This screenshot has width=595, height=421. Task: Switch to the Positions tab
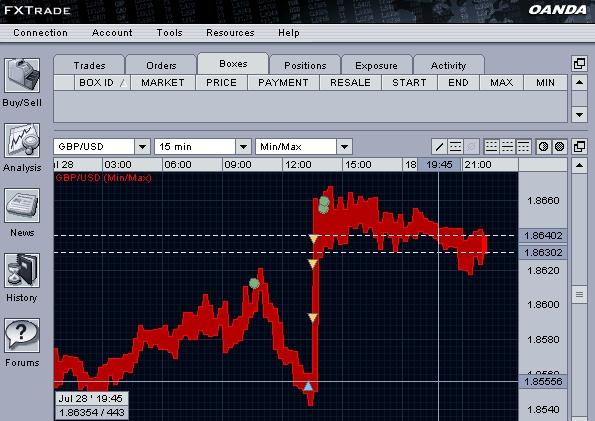click(305, 65)
